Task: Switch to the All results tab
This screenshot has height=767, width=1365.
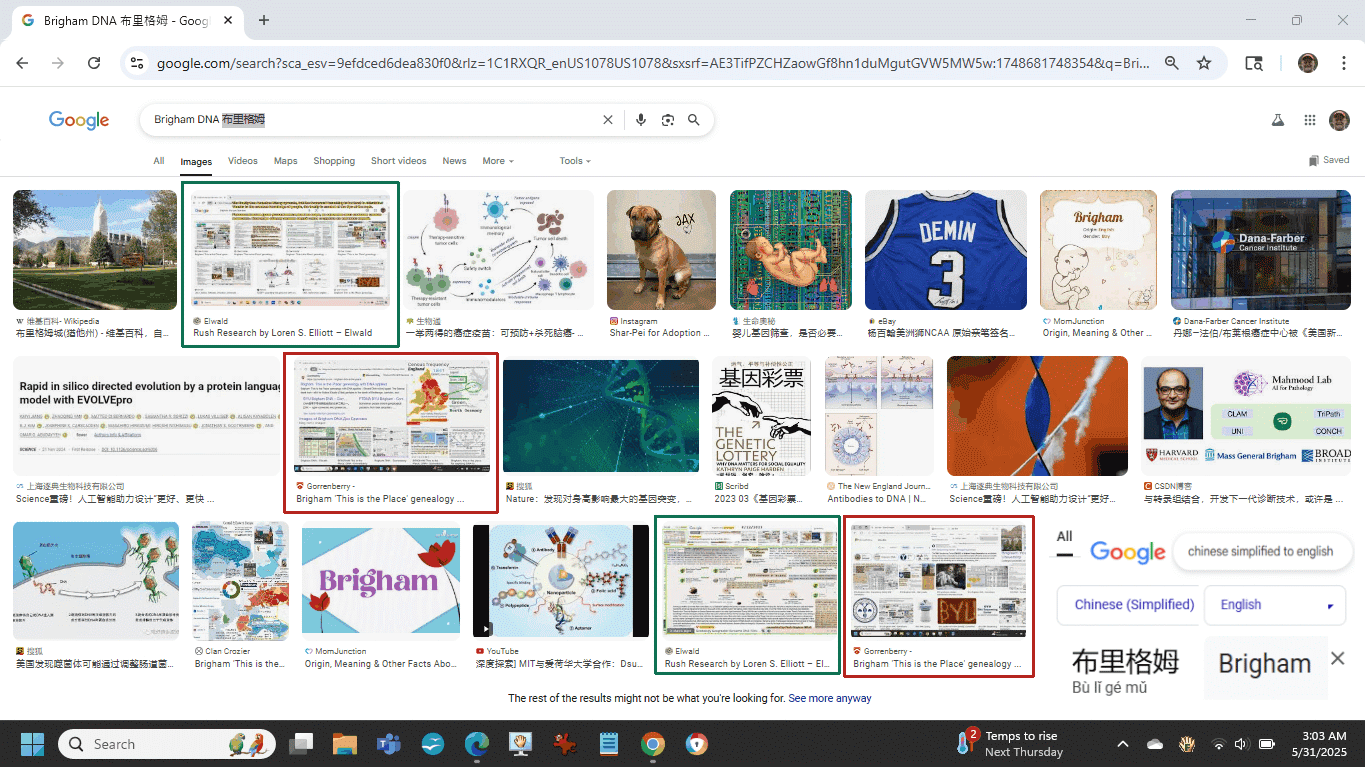Action: (x=159, y=161)
